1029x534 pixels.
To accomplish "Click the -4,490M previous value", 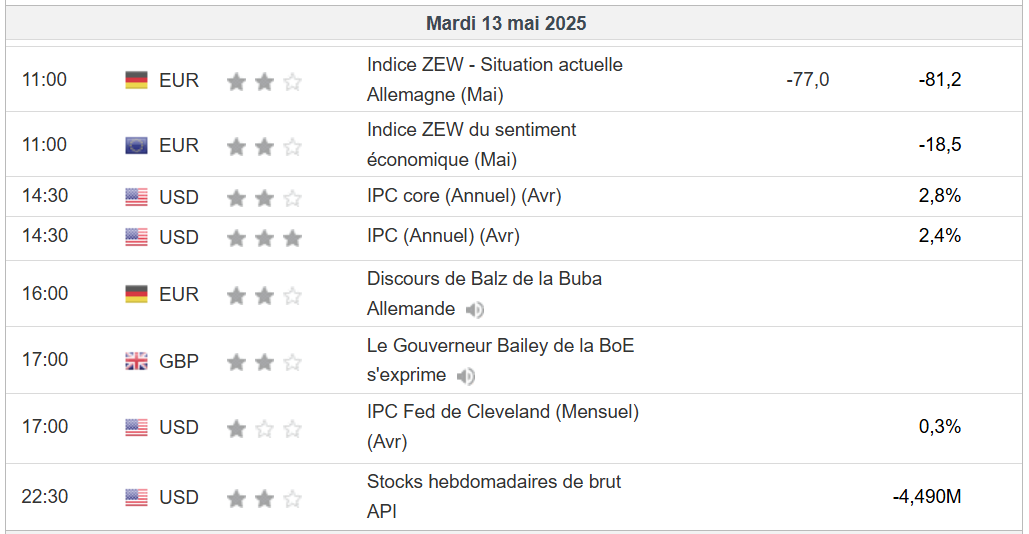I will (x=926, y=496).
